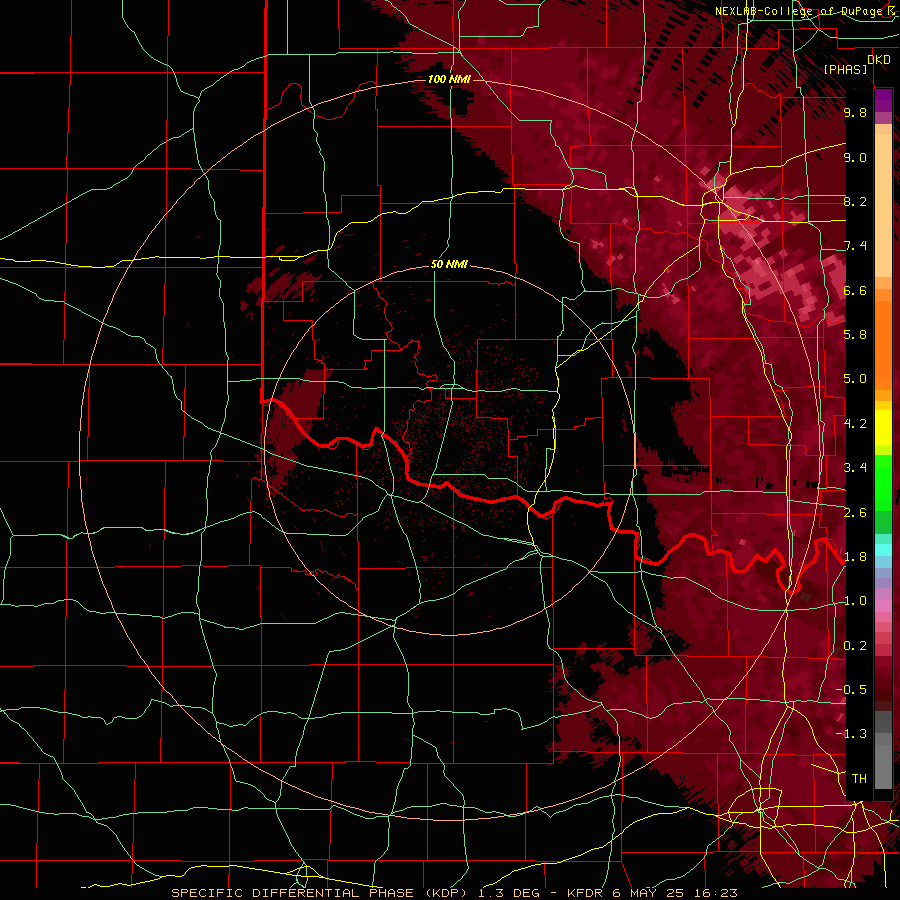Screen dimensions: 900x900
Task: Click the TH threshold label on the scale
Action: 859,779
